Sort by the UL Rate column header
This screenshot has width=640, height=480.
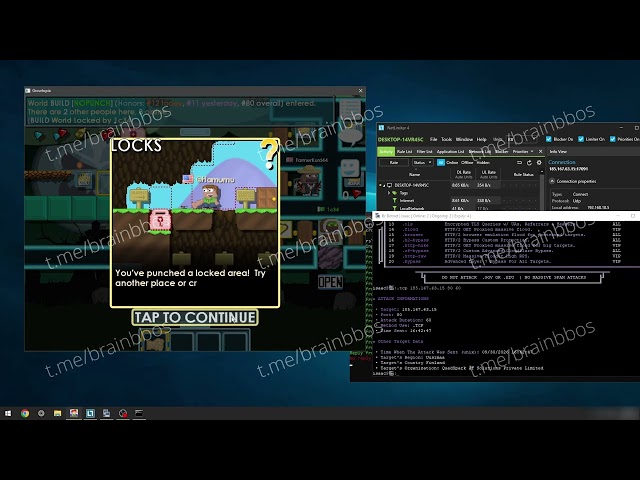tap(488, 174)
